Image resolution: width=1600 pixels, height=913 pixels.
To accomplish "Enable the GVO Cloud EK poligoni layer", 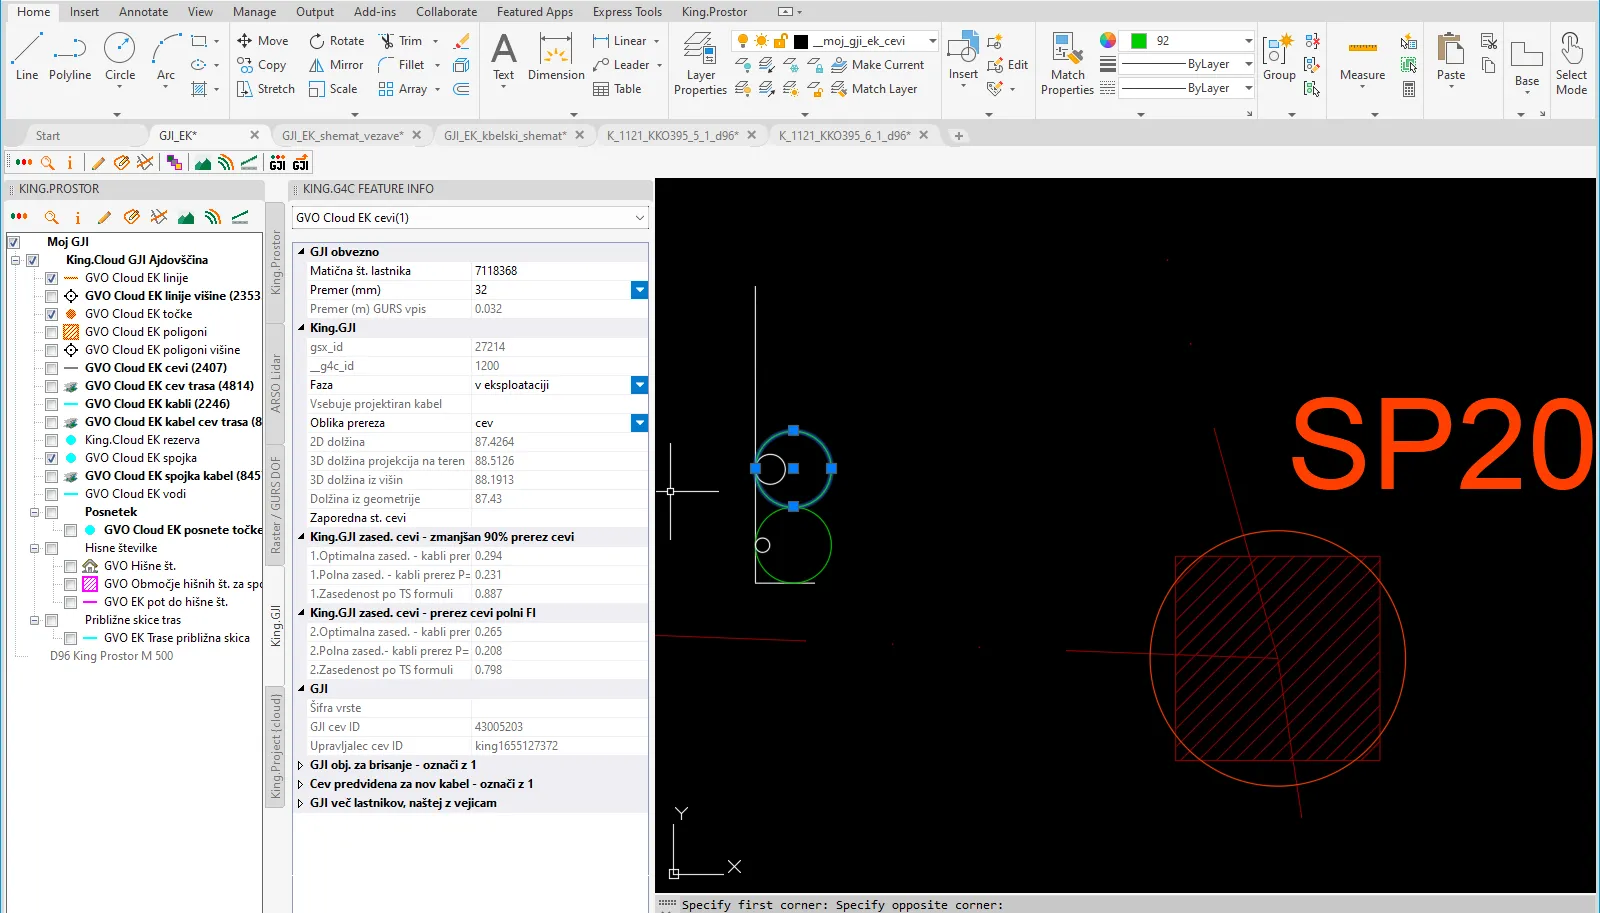I will tap(51, 332).
